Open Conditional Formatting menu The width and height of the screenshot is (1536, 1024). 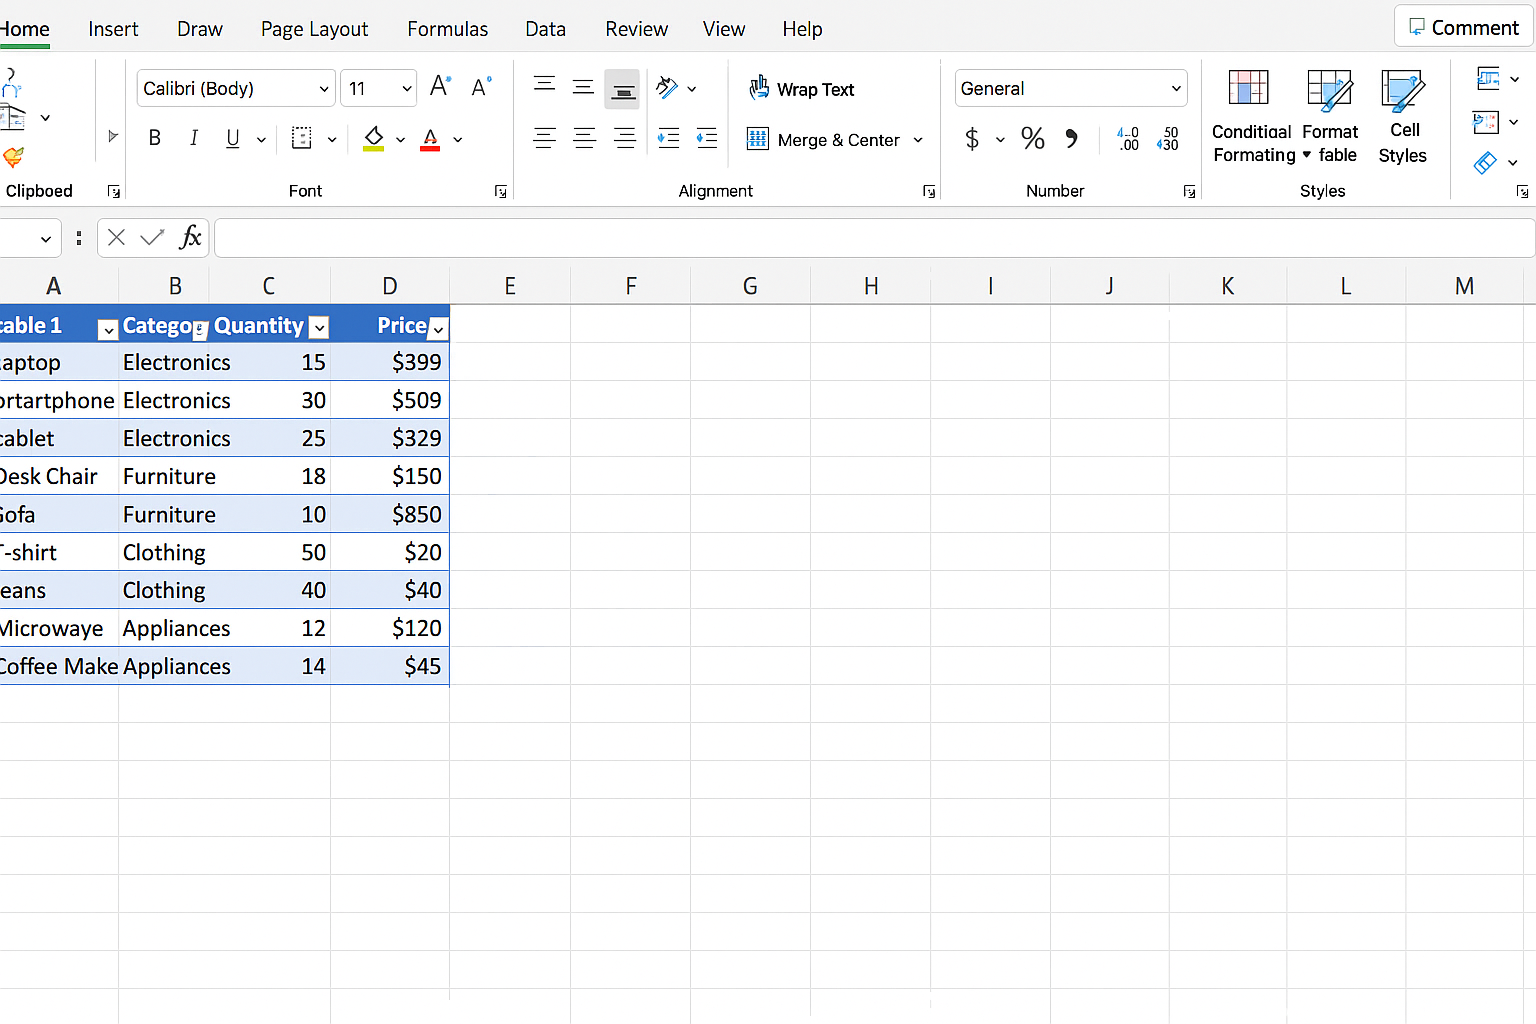coord(1253,117)
